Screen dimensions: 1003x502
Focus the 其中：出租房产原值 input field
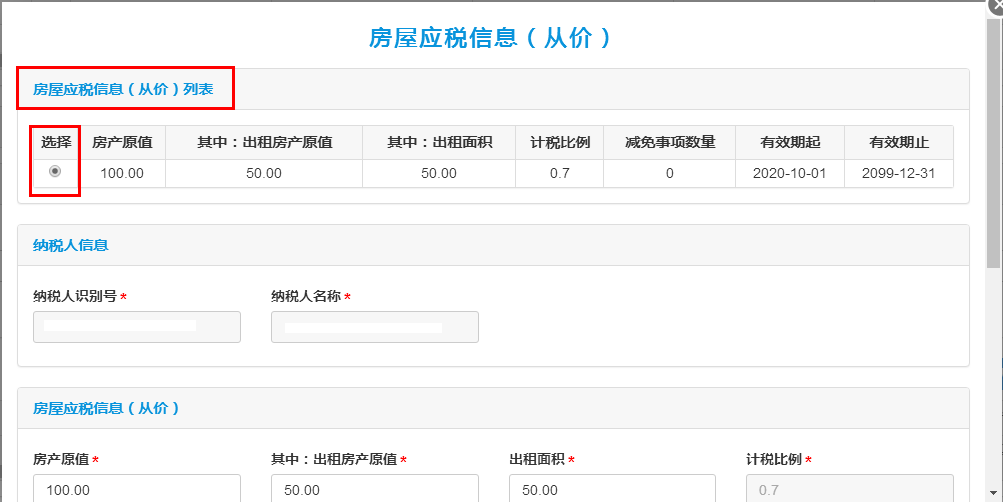coord(375,489)
